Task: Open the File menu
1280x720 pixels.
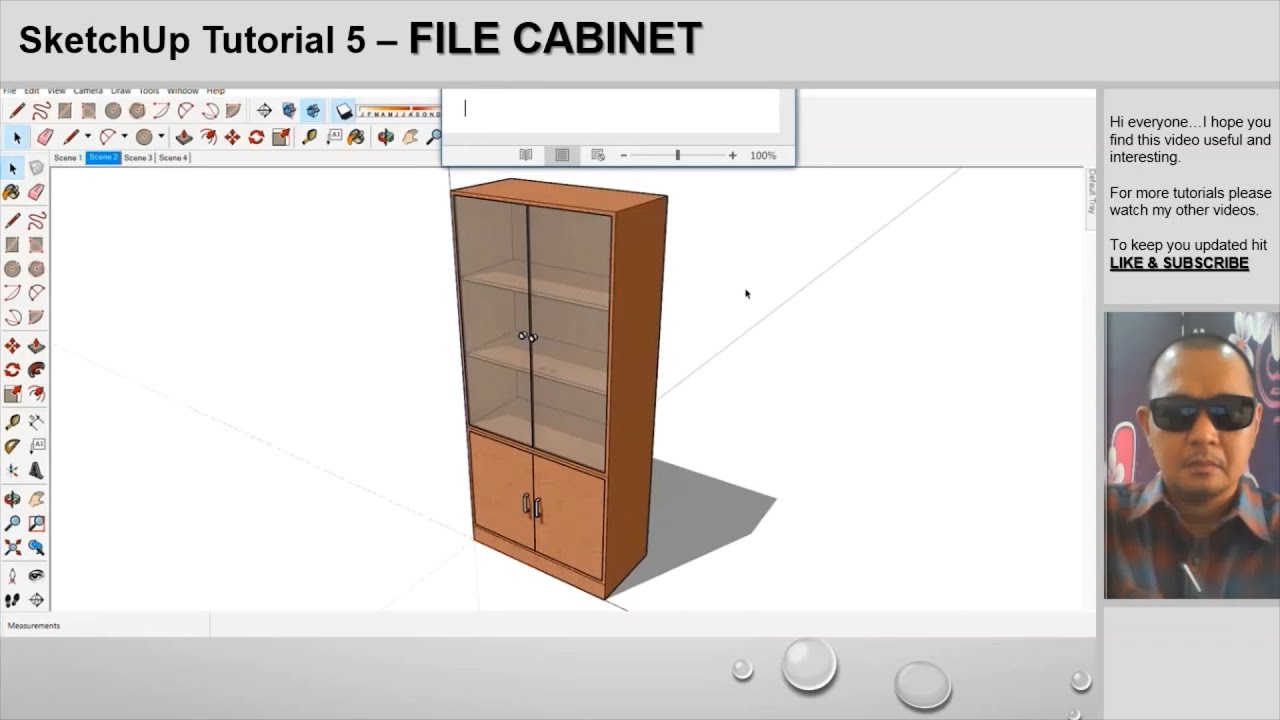Action: pos(10,91)
